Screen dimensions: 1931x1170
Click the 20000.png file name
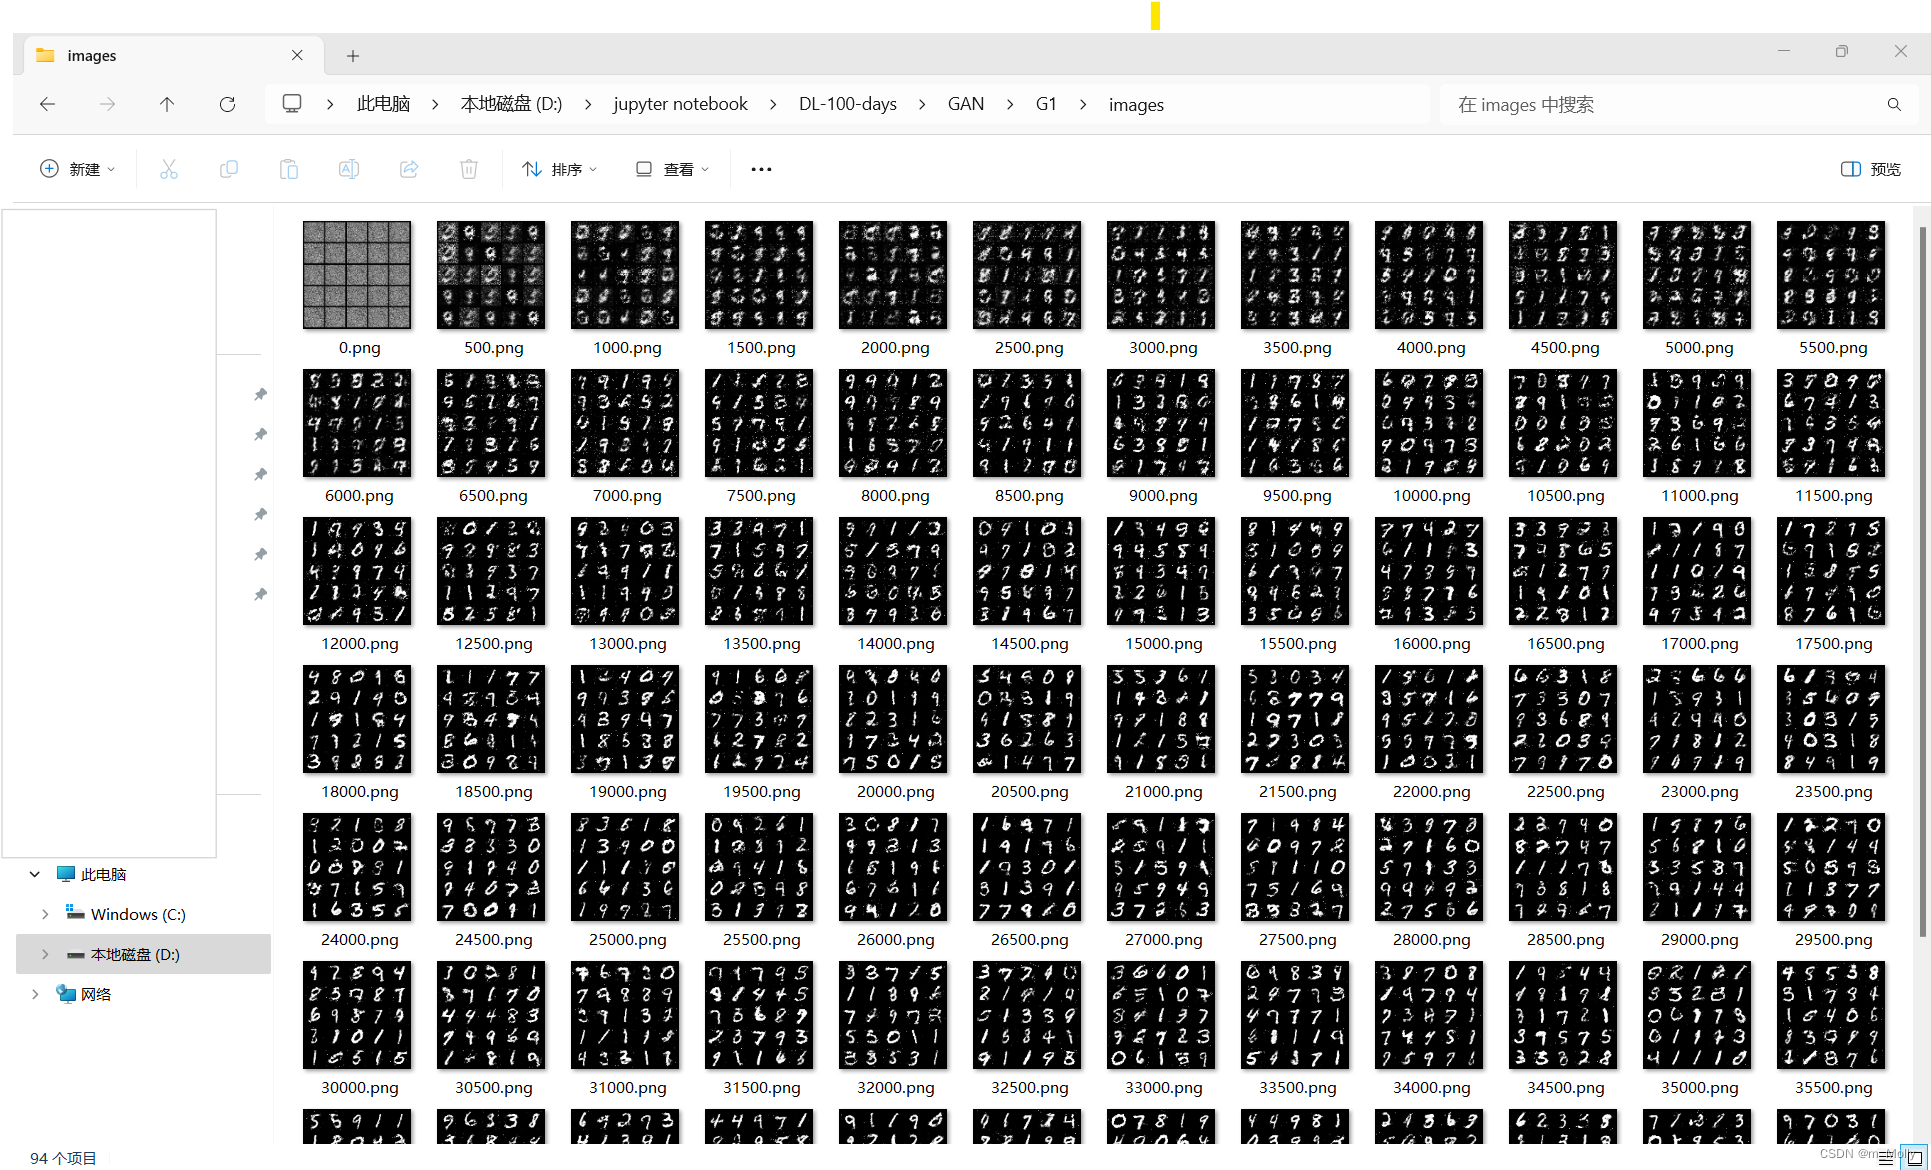tap(895, 792)
